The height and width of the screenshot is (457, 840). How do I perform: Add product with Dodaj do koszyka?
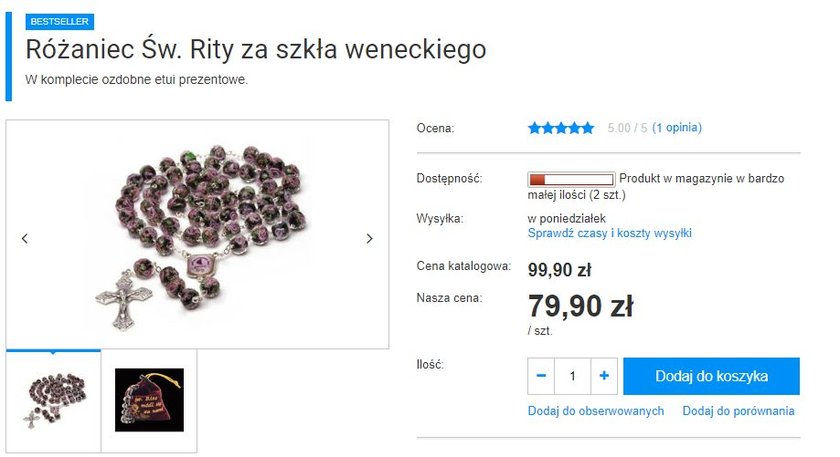[x=711, y=376]
